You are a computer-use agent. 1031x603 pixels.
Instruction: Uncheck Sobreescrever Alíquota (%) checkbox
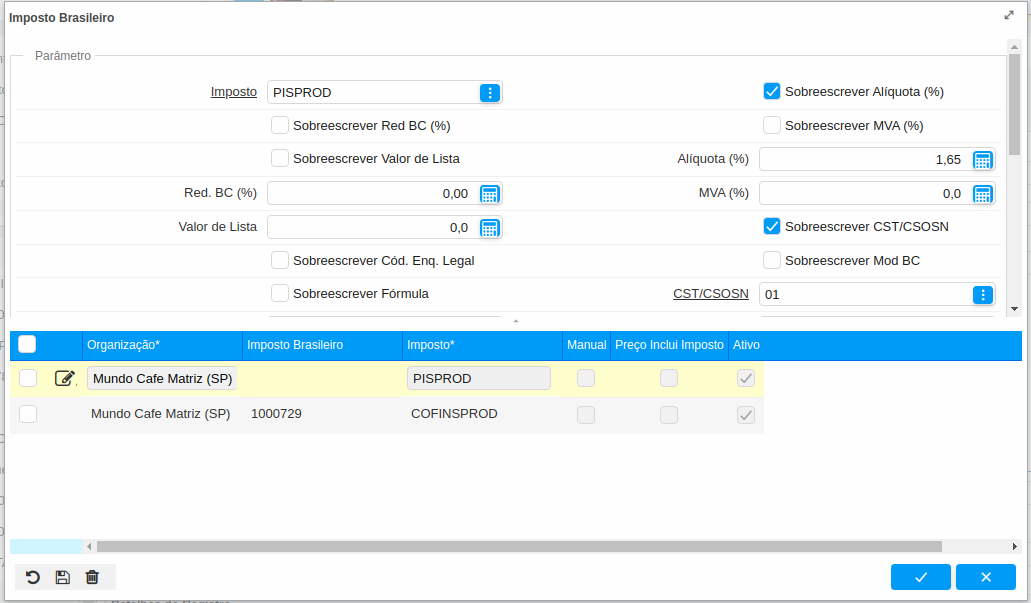pyautogui.click(x=772, y=92)
